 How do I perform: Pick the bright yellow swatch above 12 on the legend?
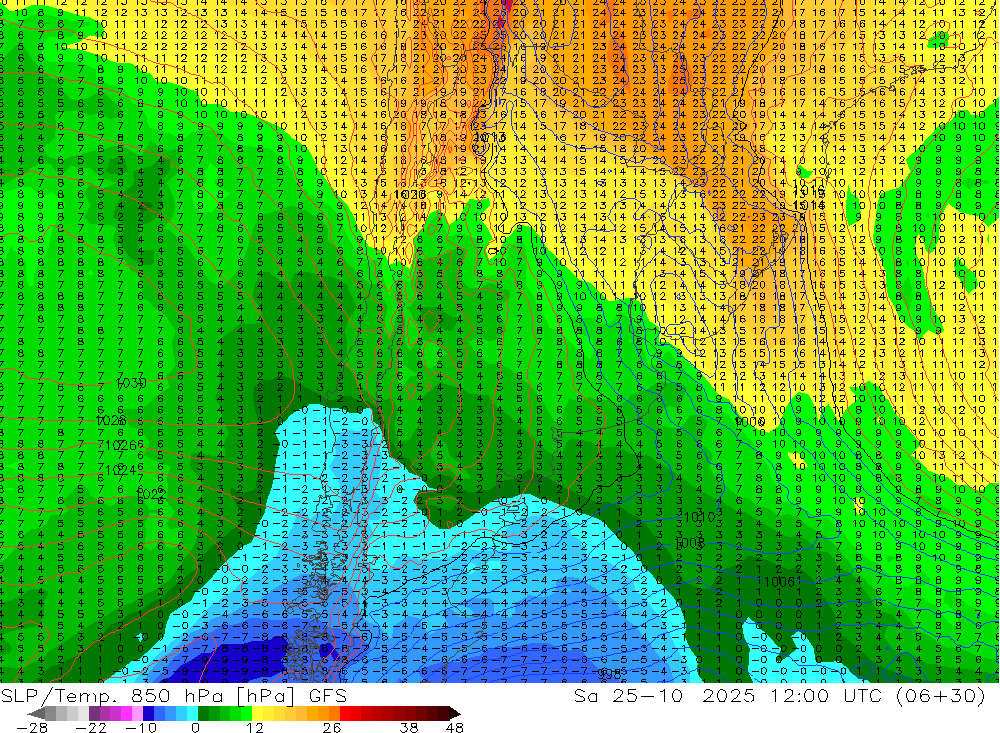[258, 714]
